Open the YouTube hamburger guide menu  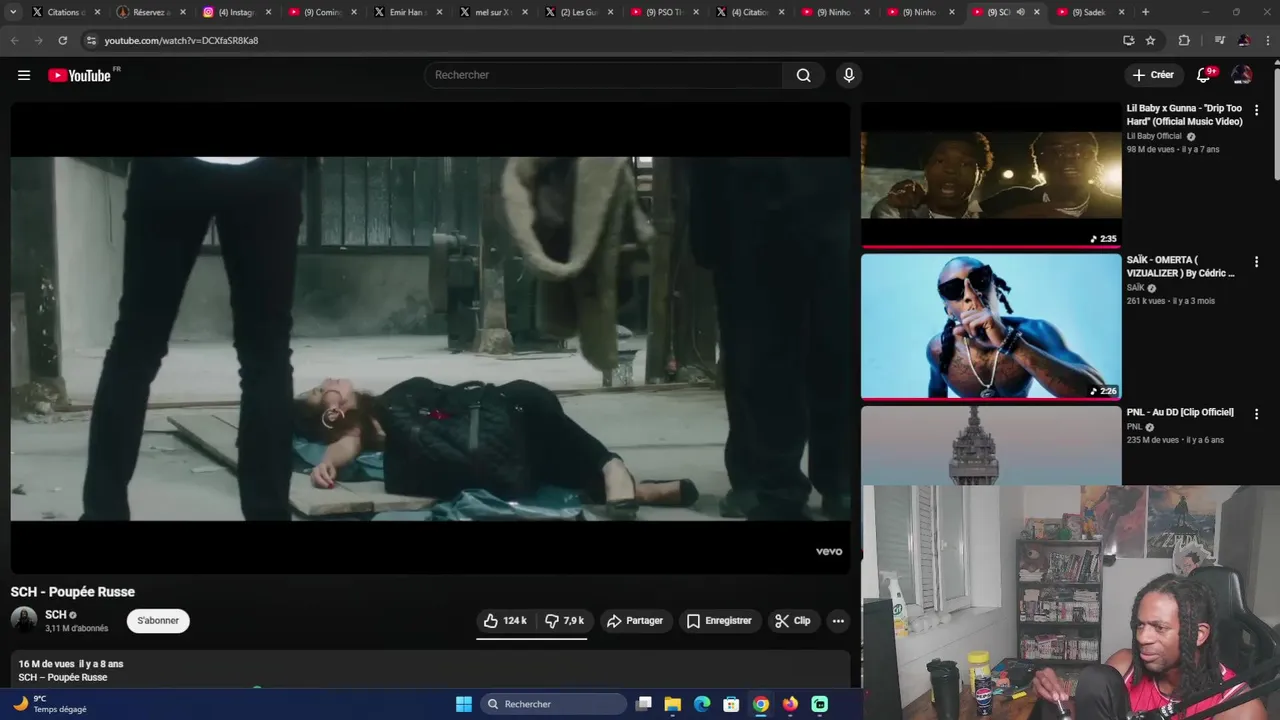[24, 75]
